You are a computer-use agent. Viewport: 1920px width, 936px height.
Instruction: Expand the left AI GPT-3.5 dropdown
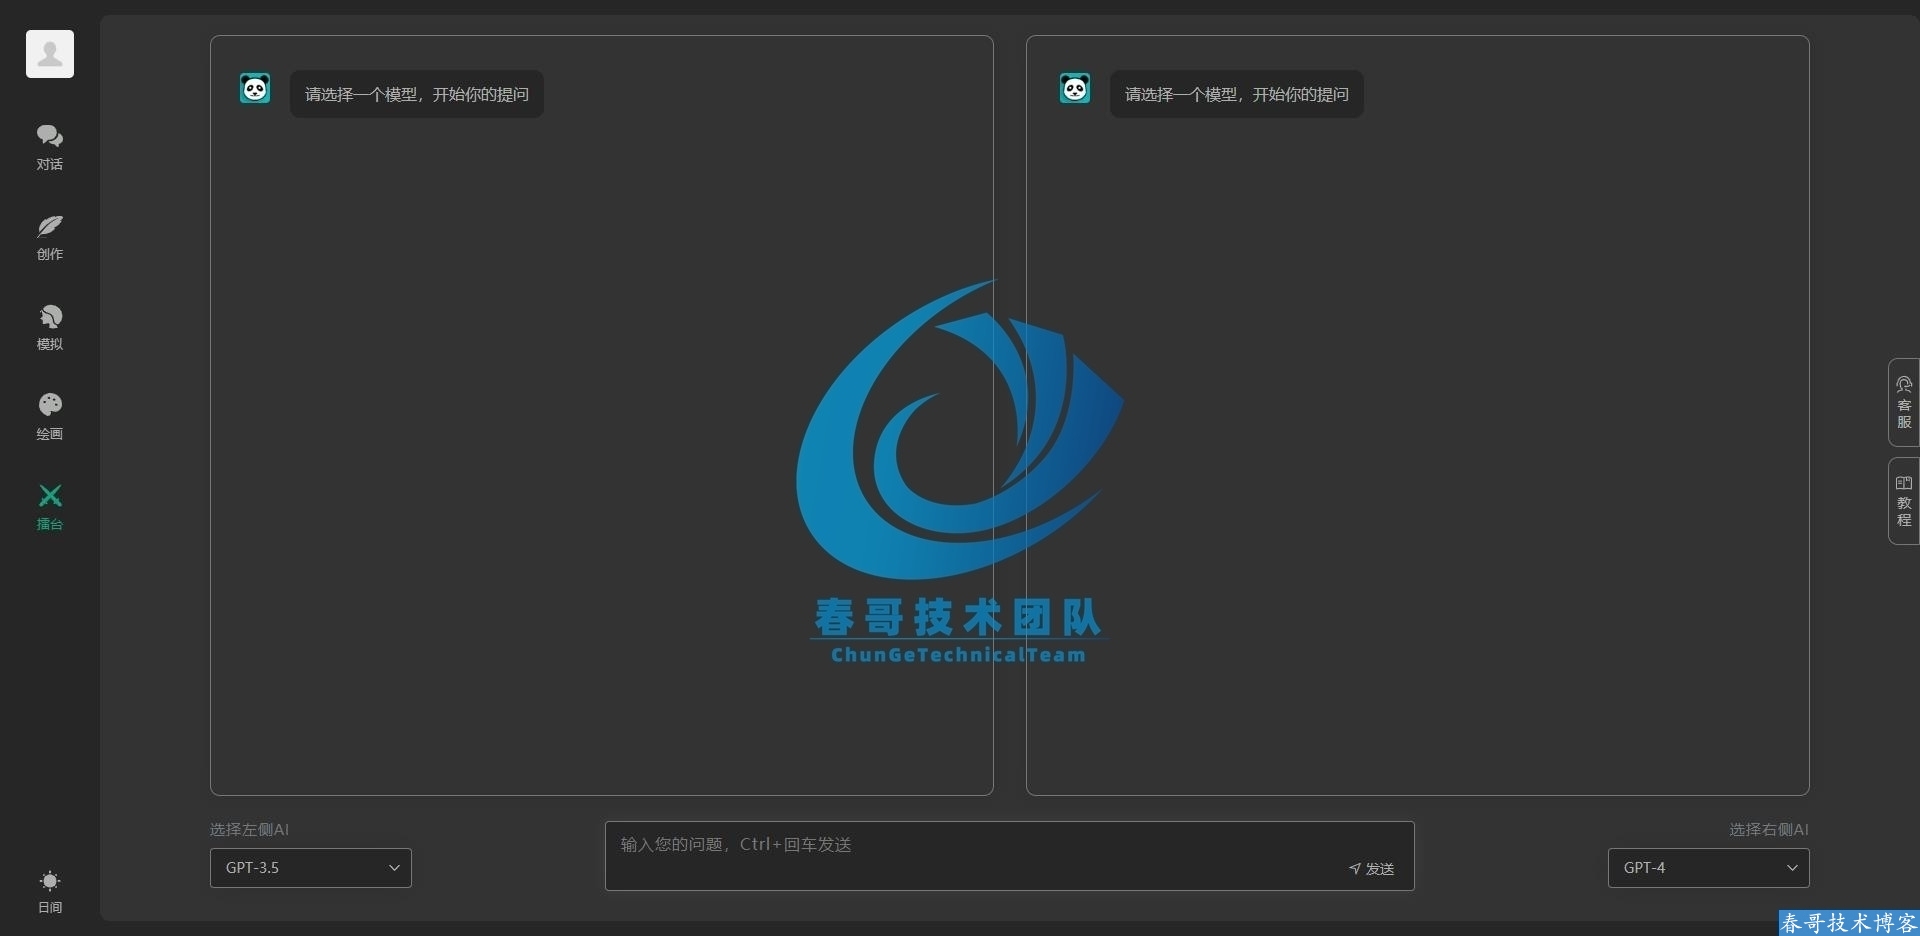pyautogui.click(x=310, y=868)
